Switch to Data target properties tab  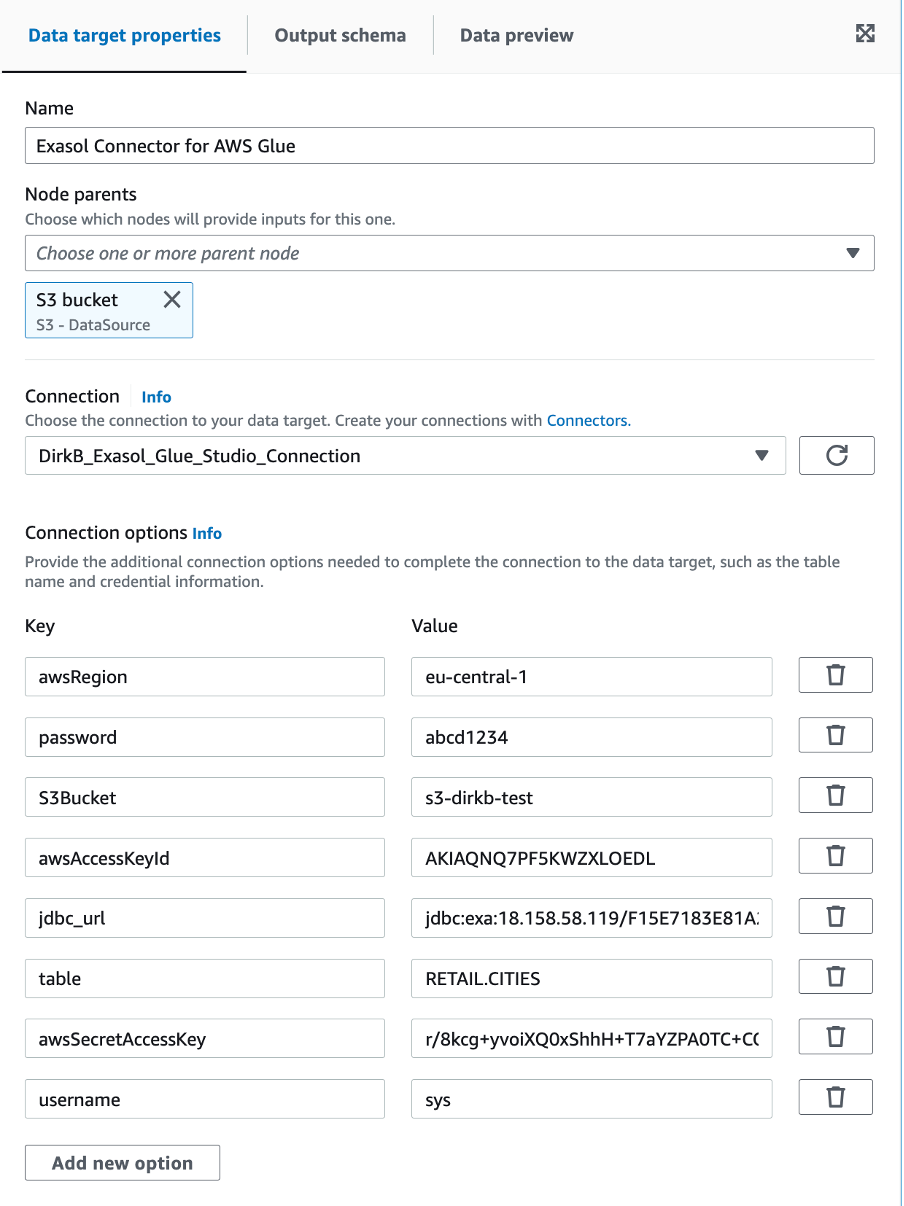point(124,36)
